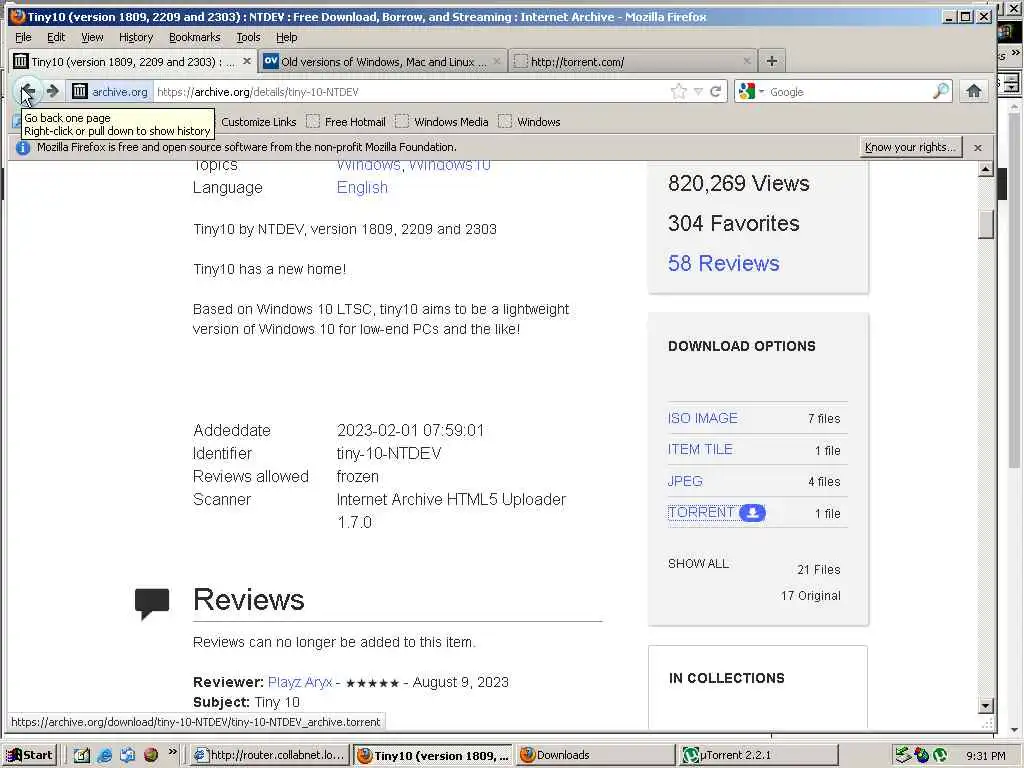
Task: Click the vertical scrollbar thumb
Action: pos(986,224)
